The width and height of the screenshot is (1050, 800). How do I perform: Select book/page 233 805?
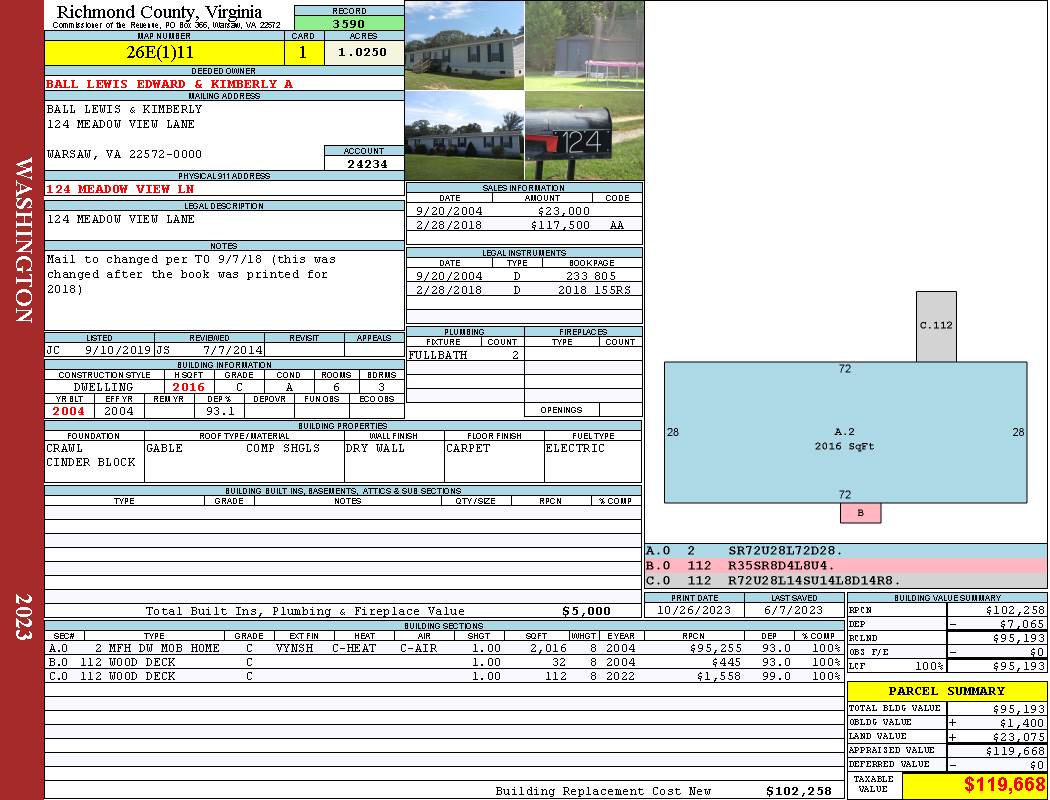591,276
